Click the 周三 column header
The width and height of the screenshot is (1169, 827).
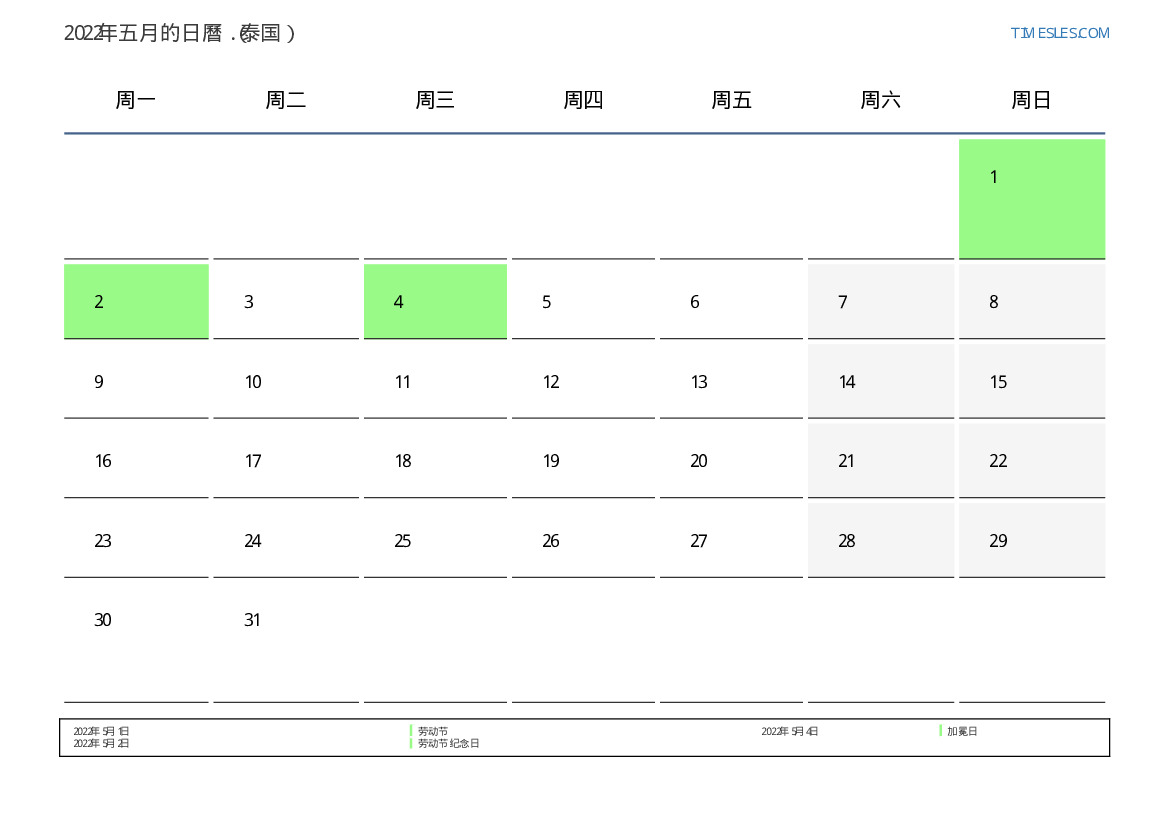(x=435, y=100)
